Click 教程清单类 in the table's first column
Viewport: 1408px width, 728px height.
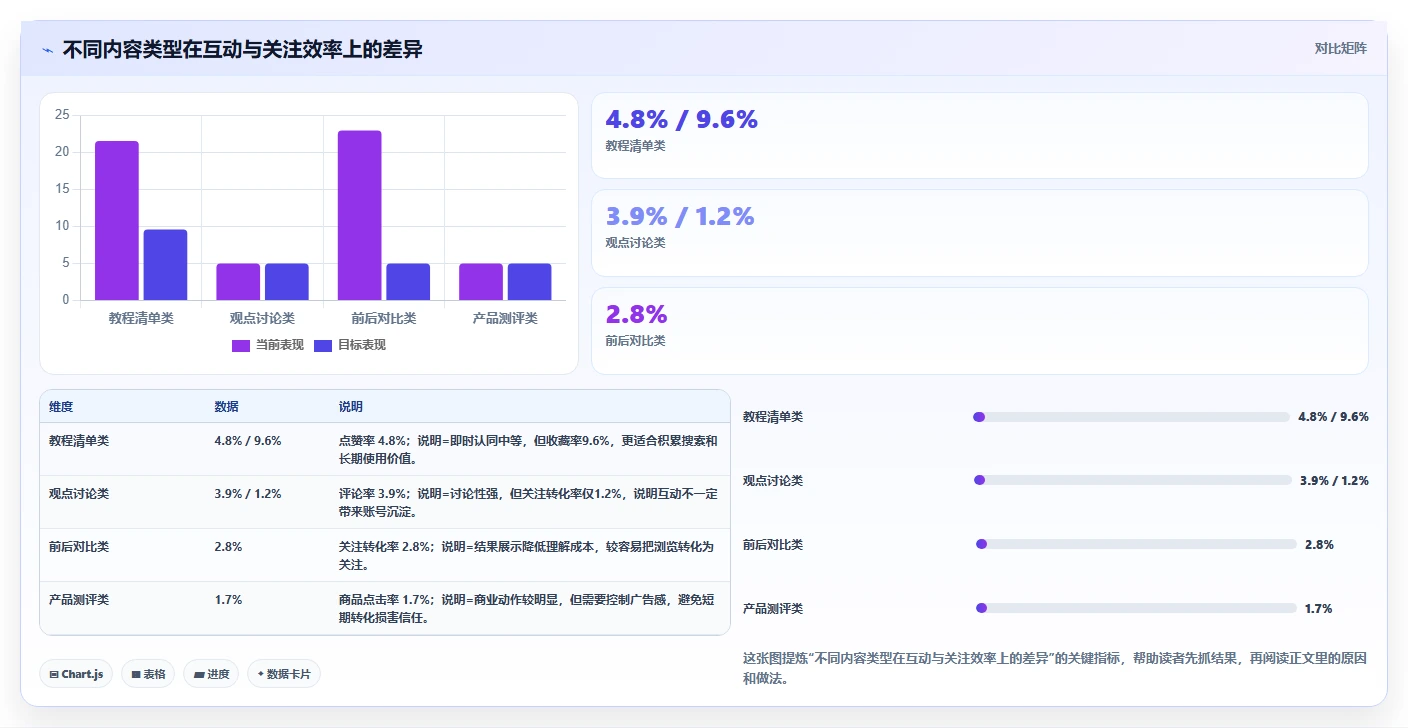coord(79,441)
